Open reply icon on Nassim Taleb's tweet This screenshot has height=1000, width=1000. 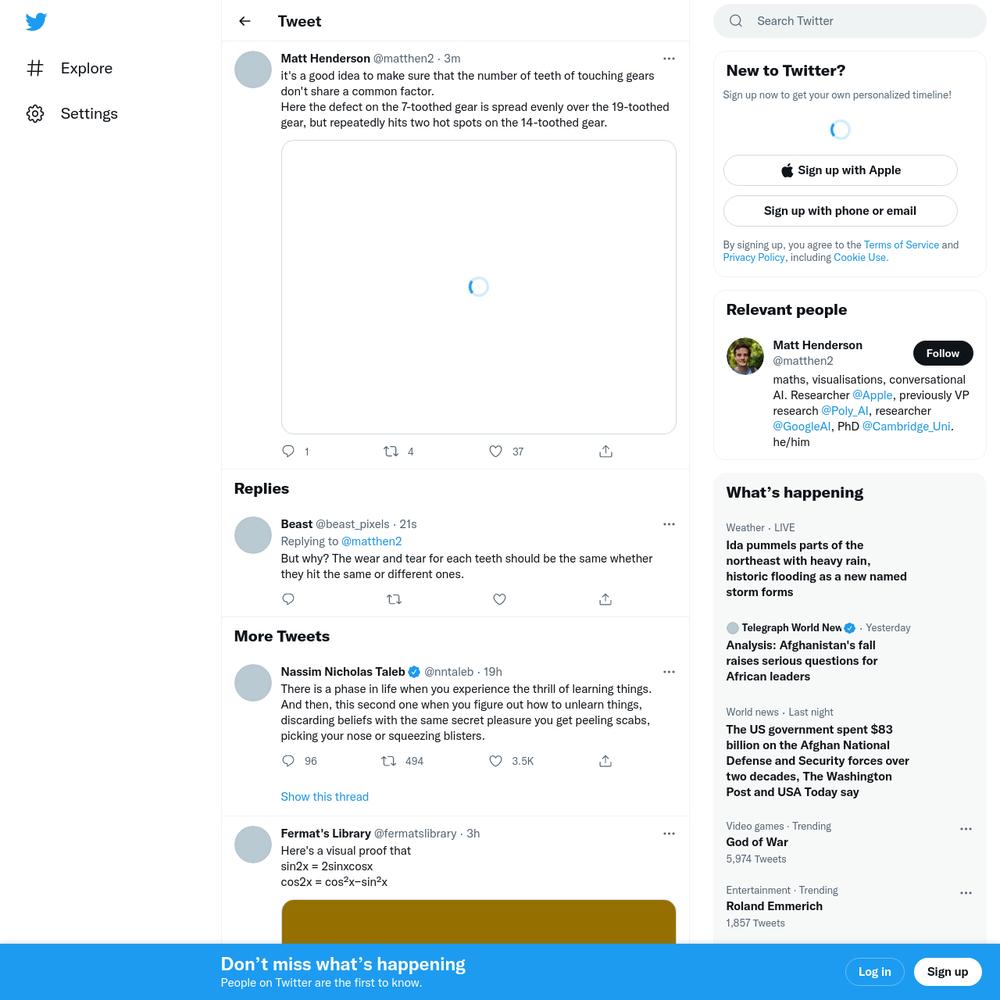[x=288, y=761]
